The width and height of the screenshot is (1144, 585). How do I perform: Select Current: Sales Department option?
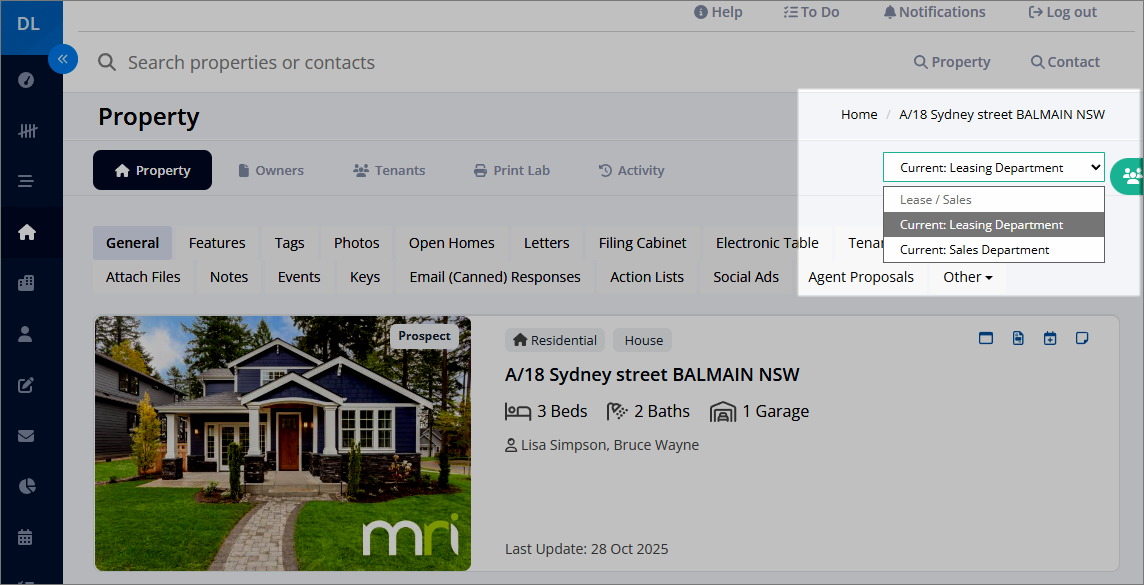click(x=994, y=249)
